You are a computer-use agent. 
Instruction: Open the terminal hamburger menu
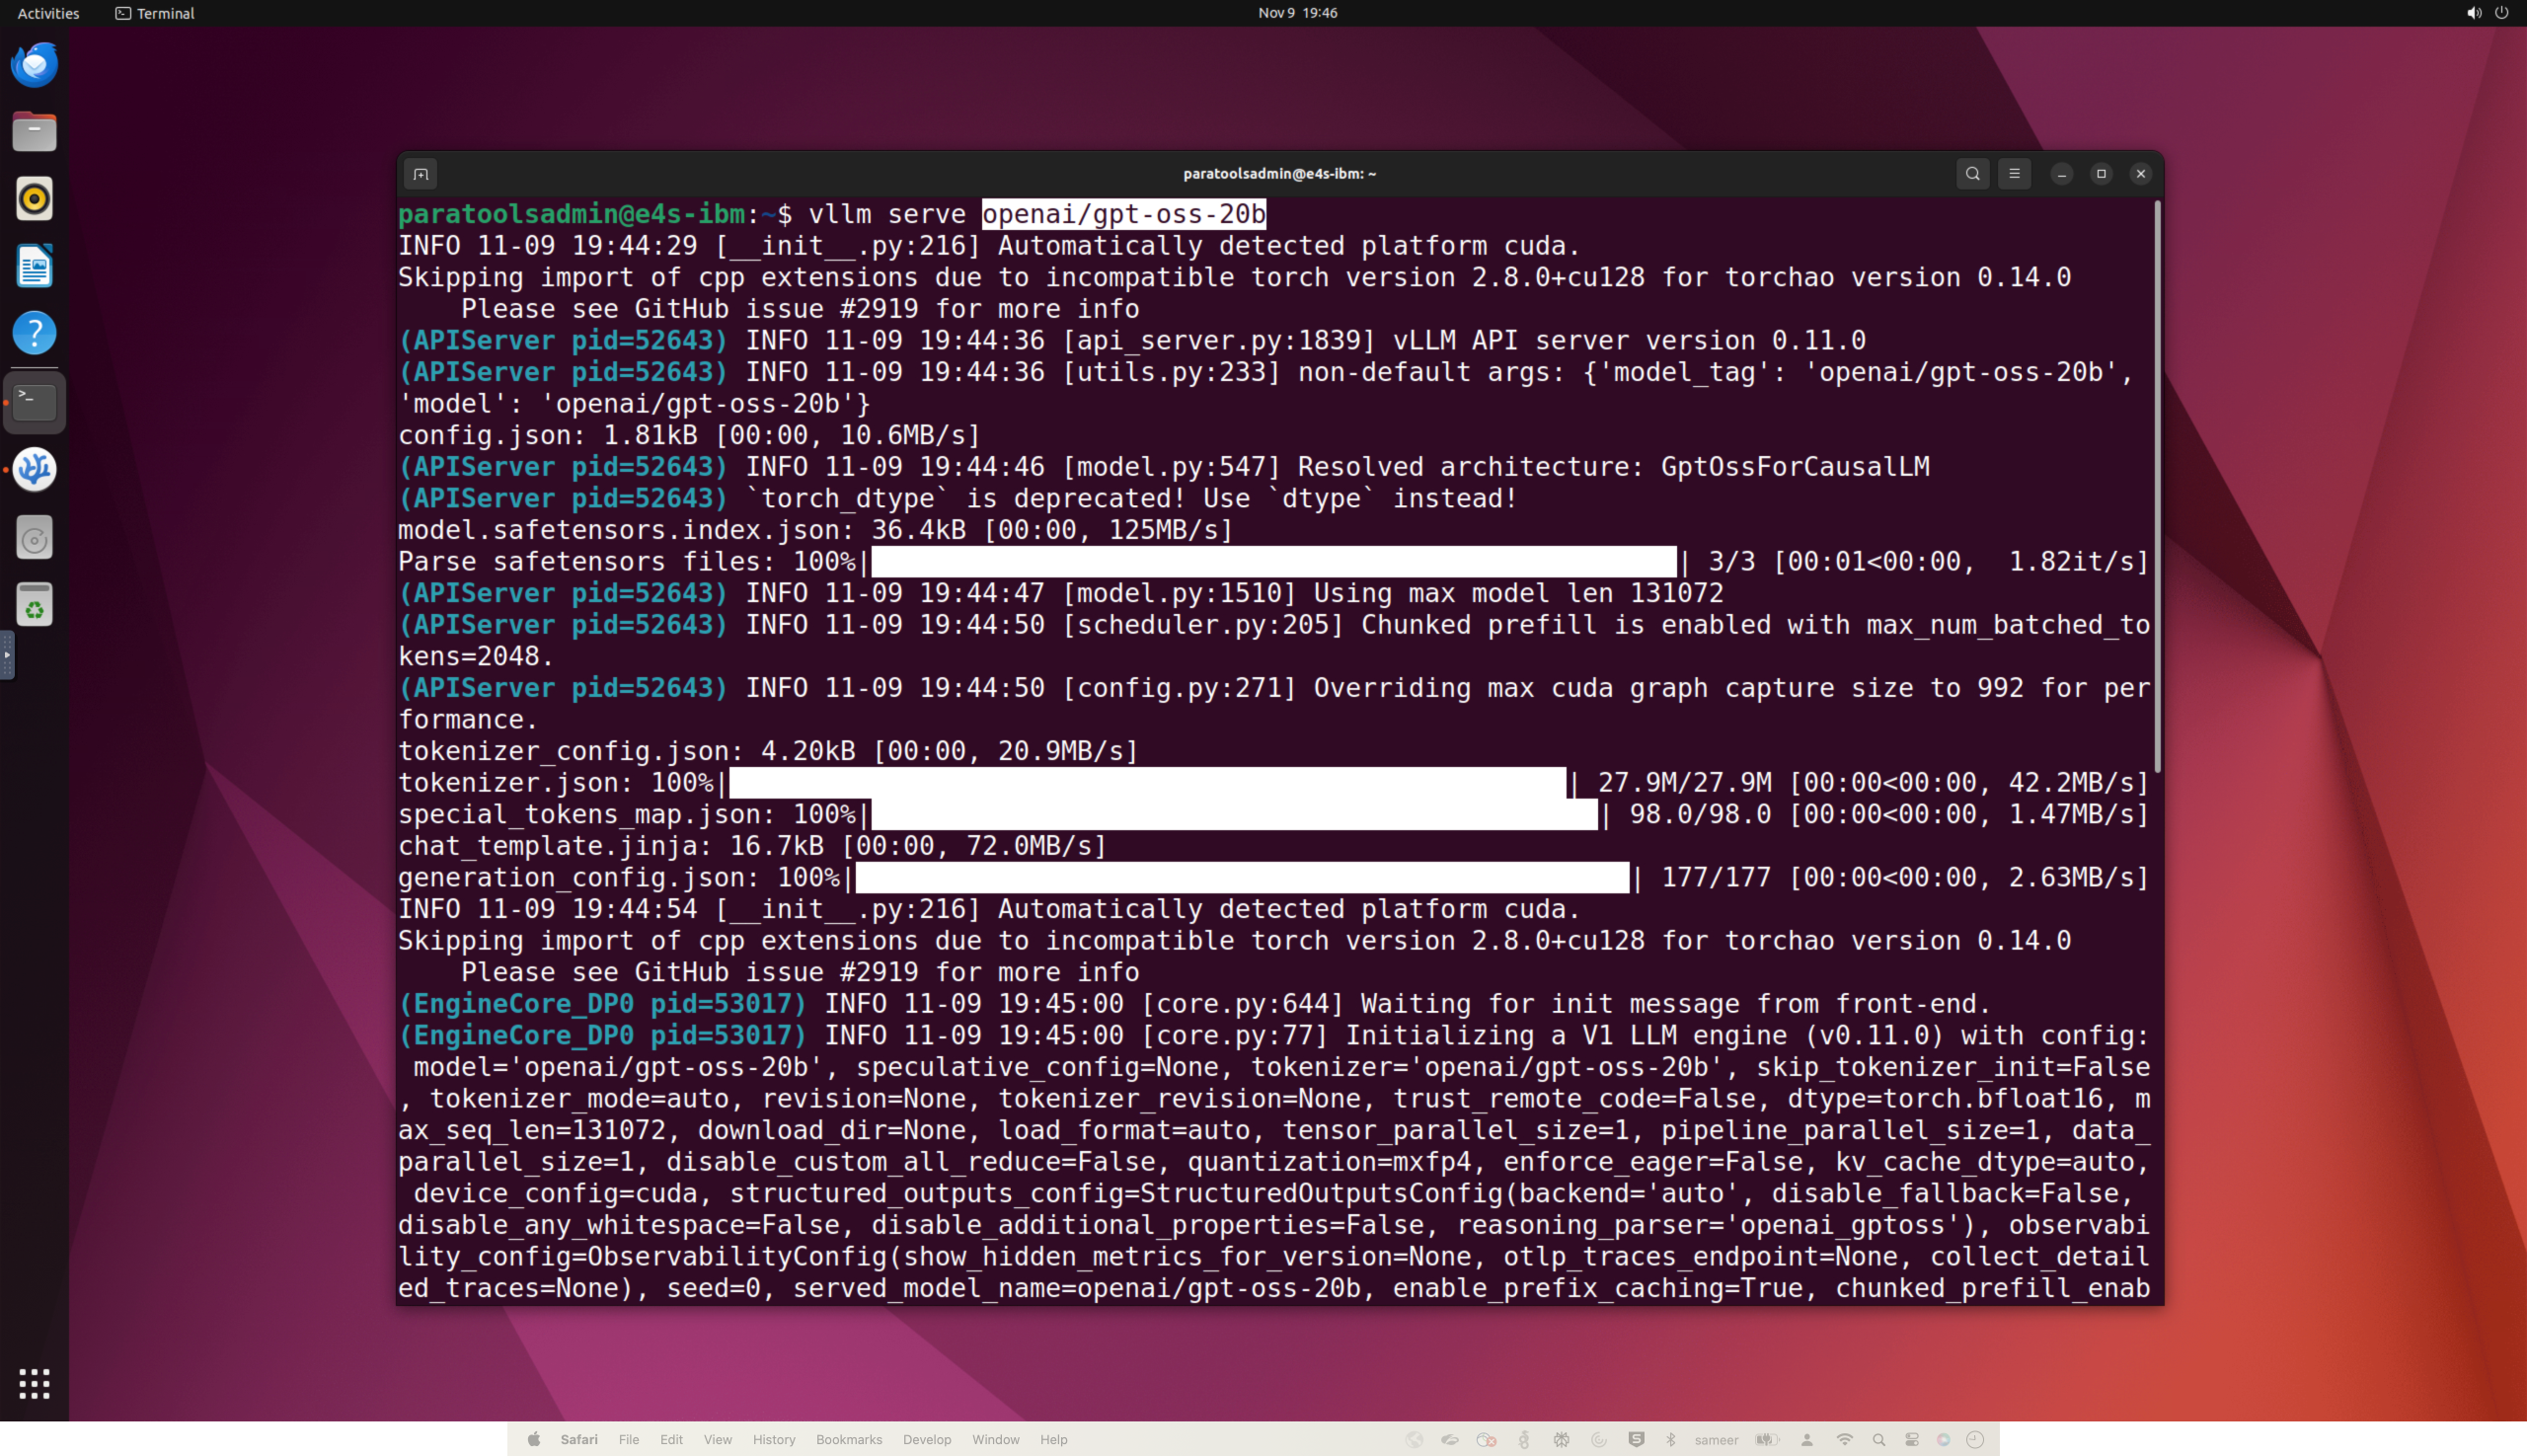[2014, 174]
